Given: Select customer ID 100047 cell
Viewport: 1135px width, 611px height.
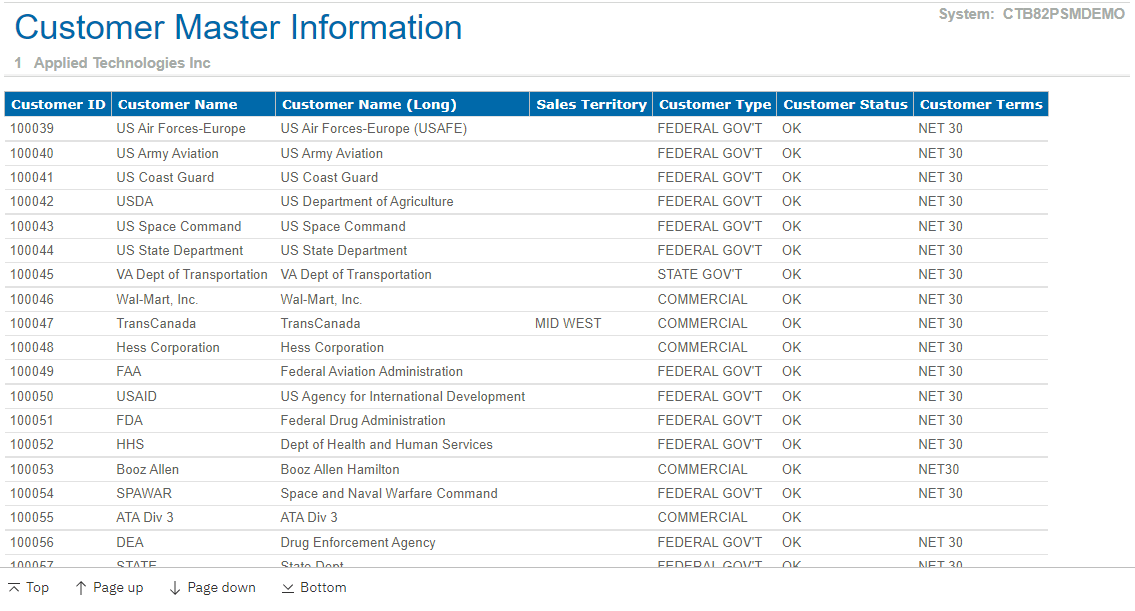Looking at the screenshot, I should pos(32,323).
